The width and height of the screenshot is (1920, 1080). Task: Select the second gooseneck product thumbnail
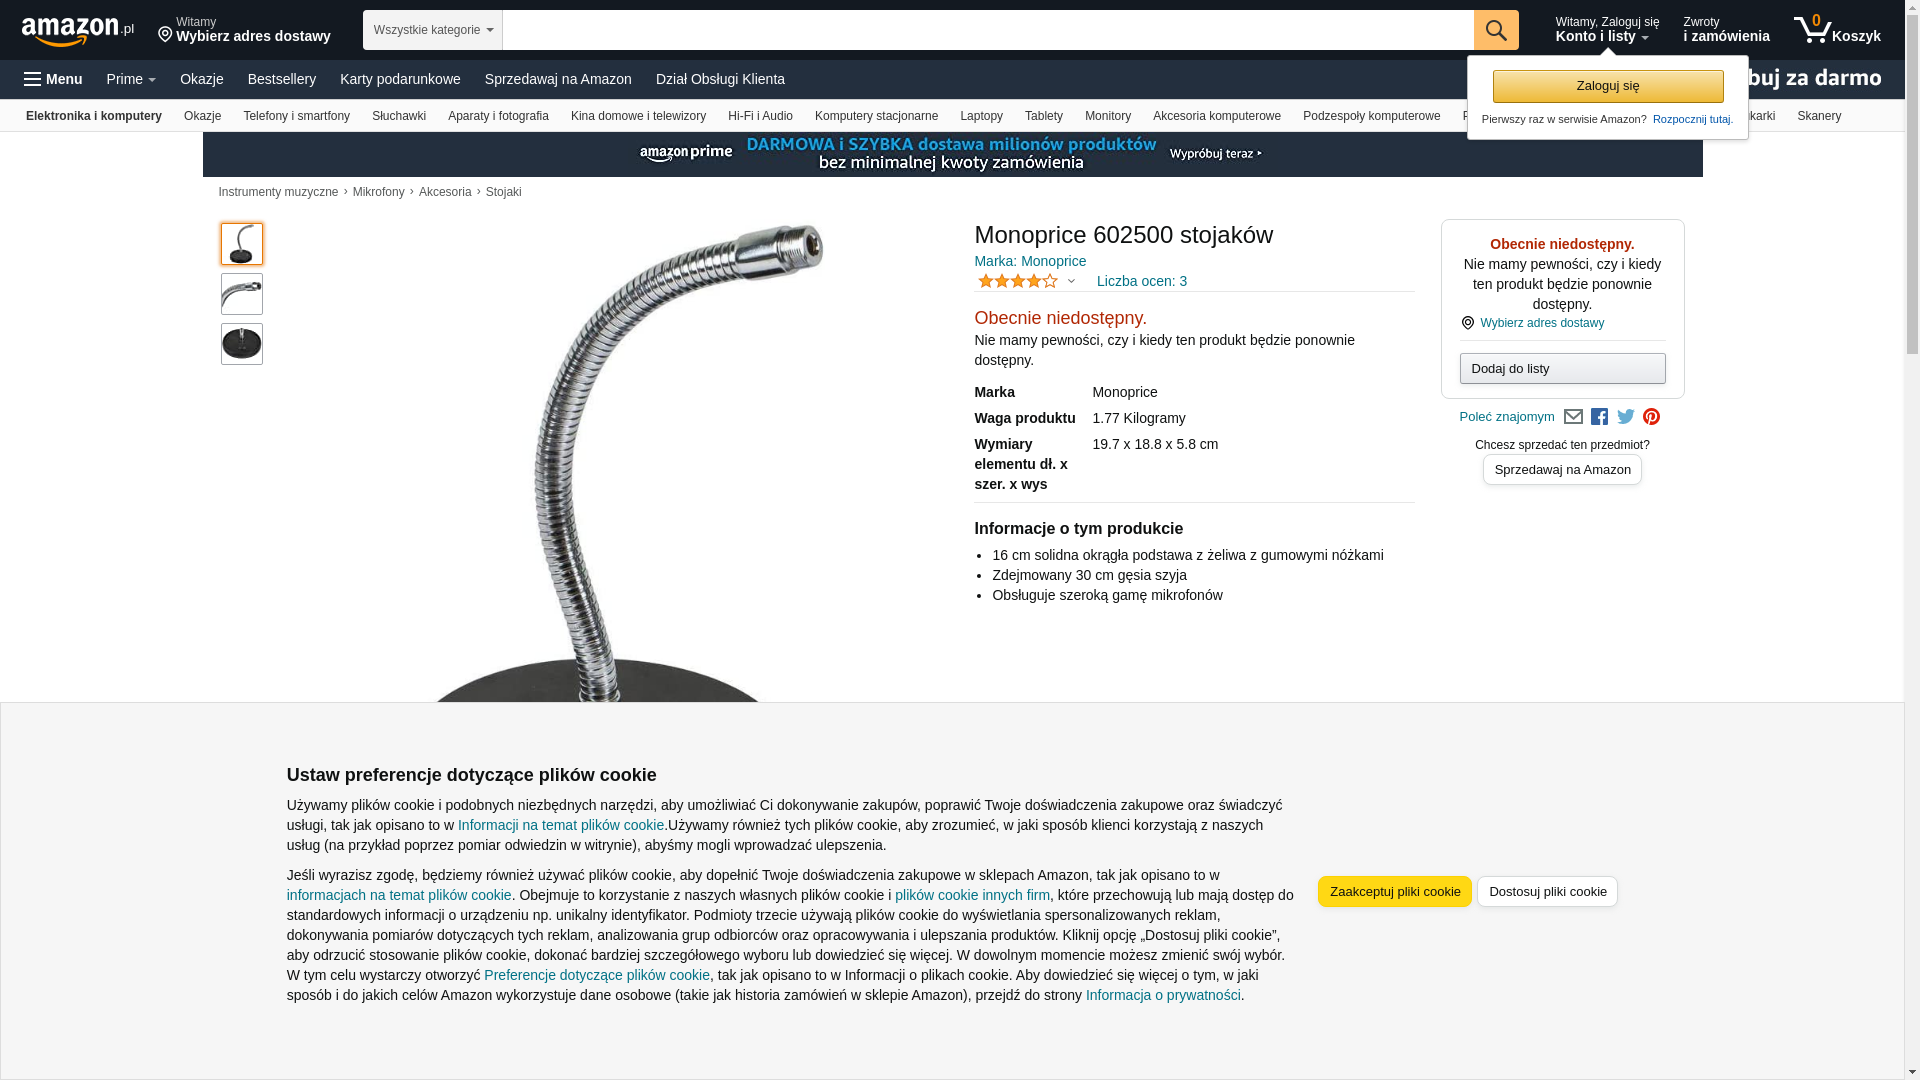point(242,294)
